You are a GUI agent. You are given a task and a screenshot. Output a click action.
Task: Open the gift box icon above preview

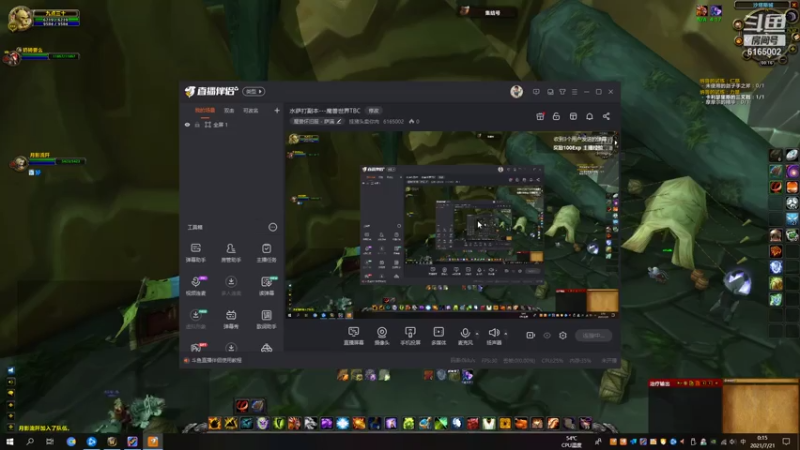[540, 116]
